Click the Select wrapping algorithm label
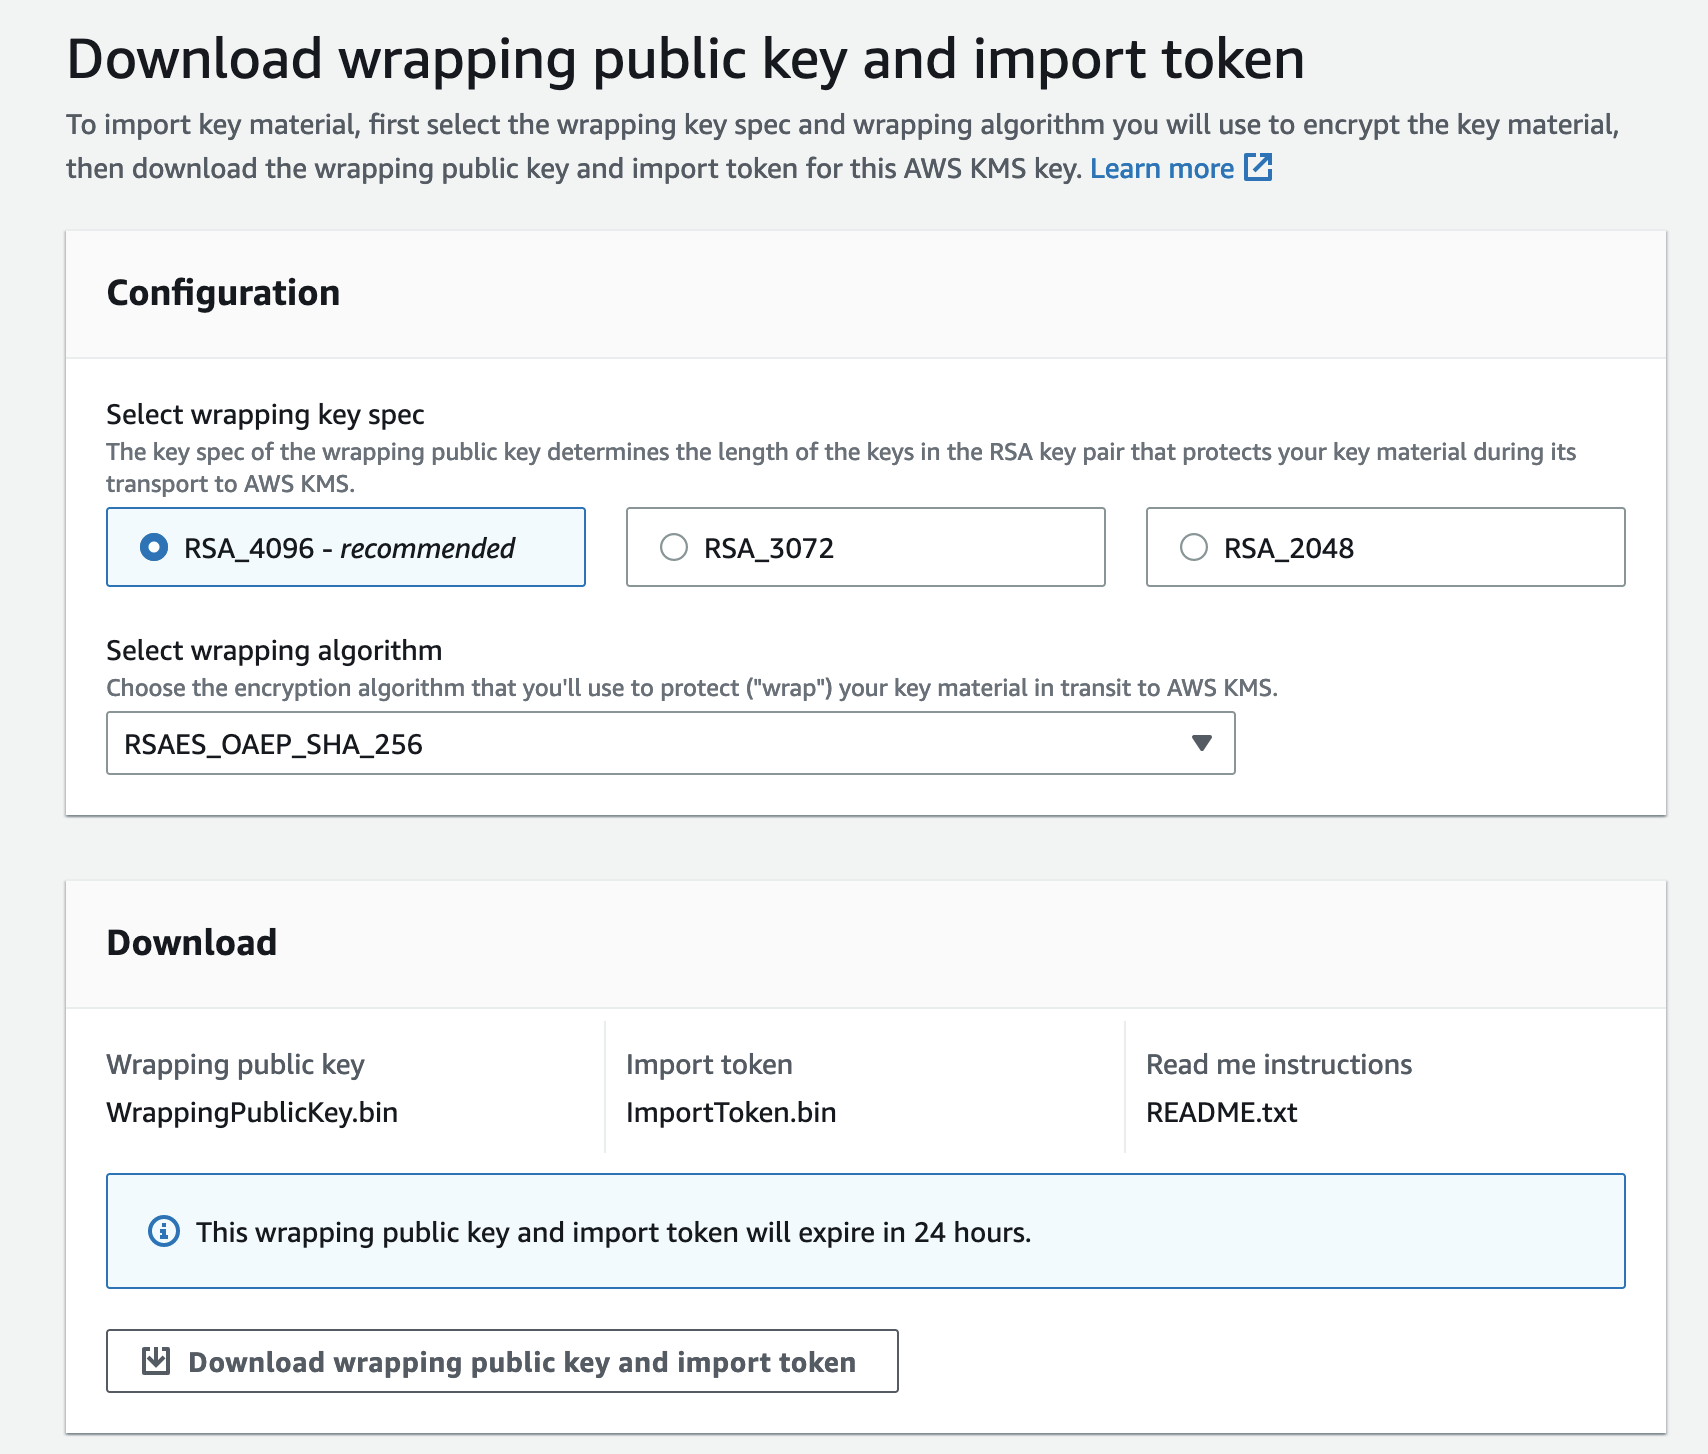The height and width of the screenshot is (1454, 1708). pos(274,650)
